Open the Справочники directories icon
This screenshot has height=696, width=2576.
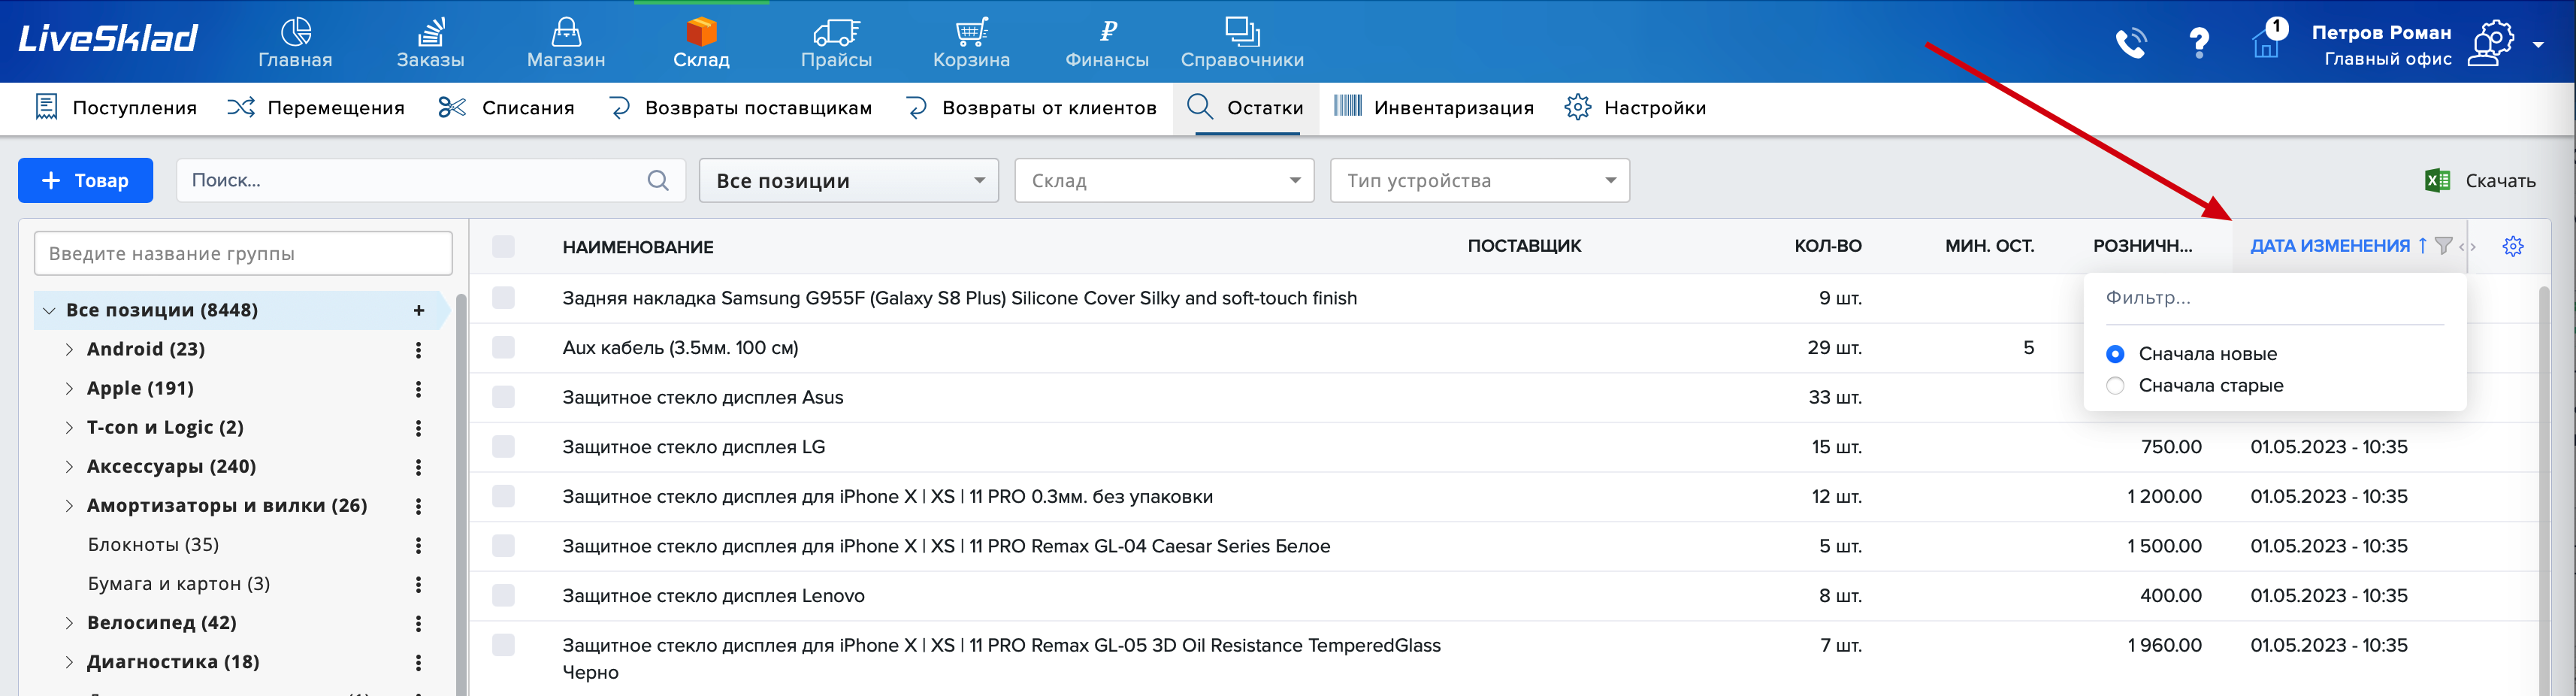tap(1242, 32)
